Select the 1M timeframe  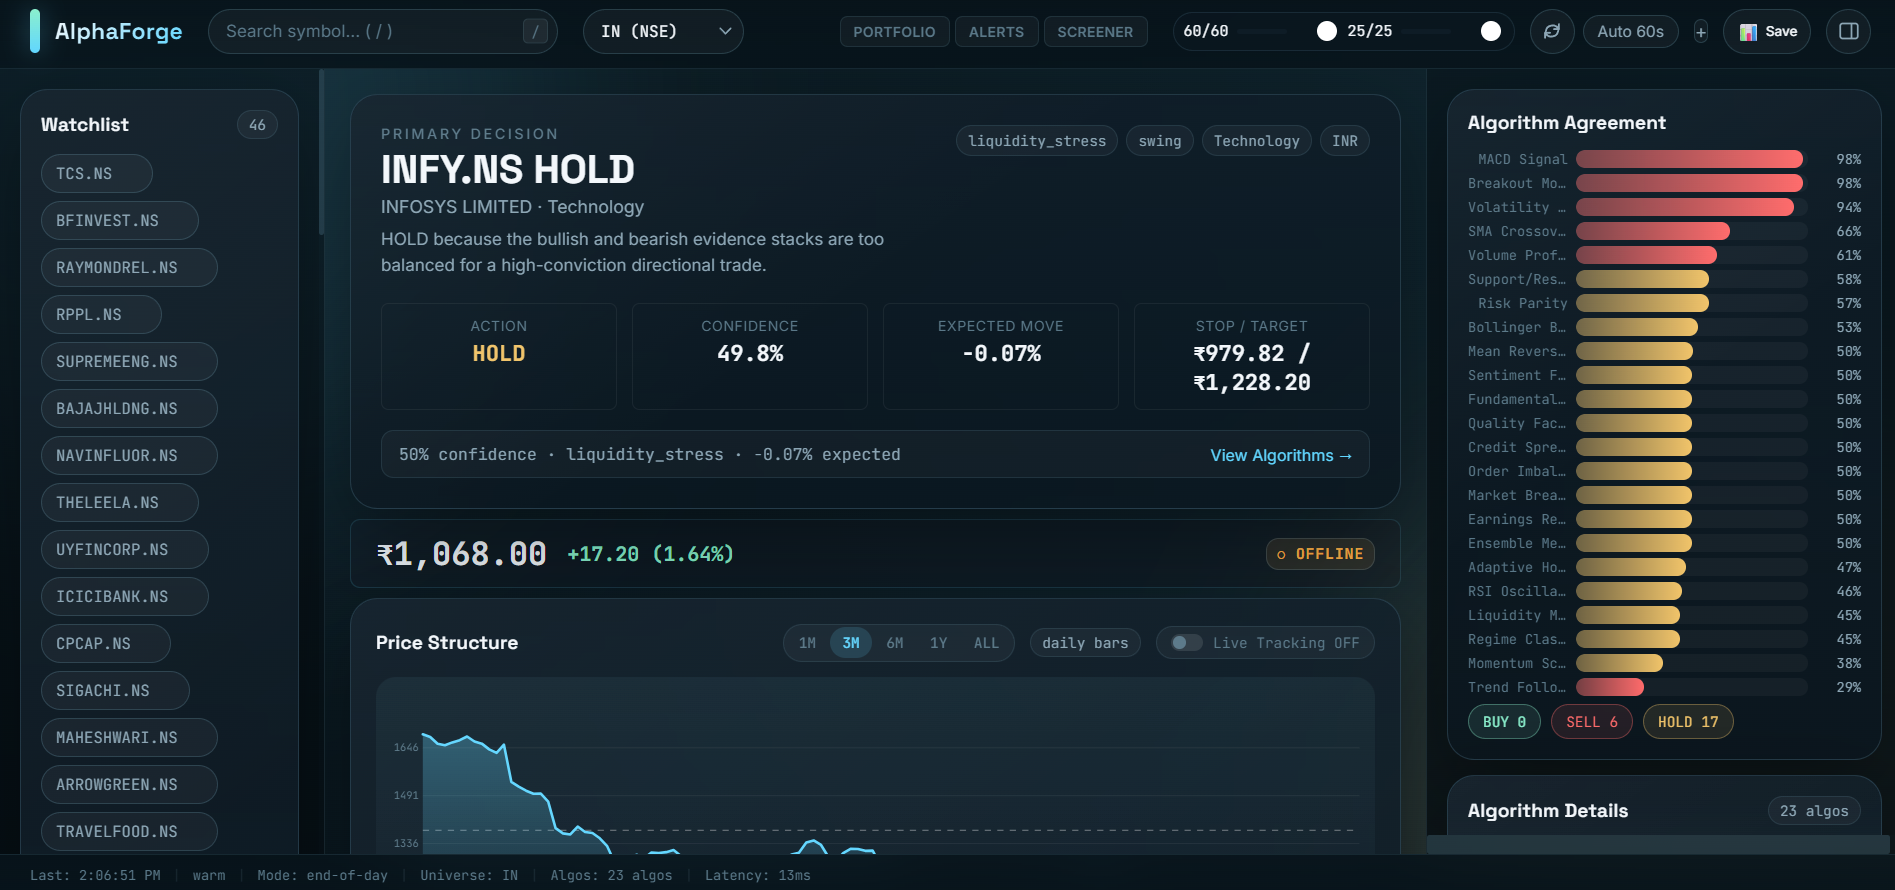click(807, 643)
